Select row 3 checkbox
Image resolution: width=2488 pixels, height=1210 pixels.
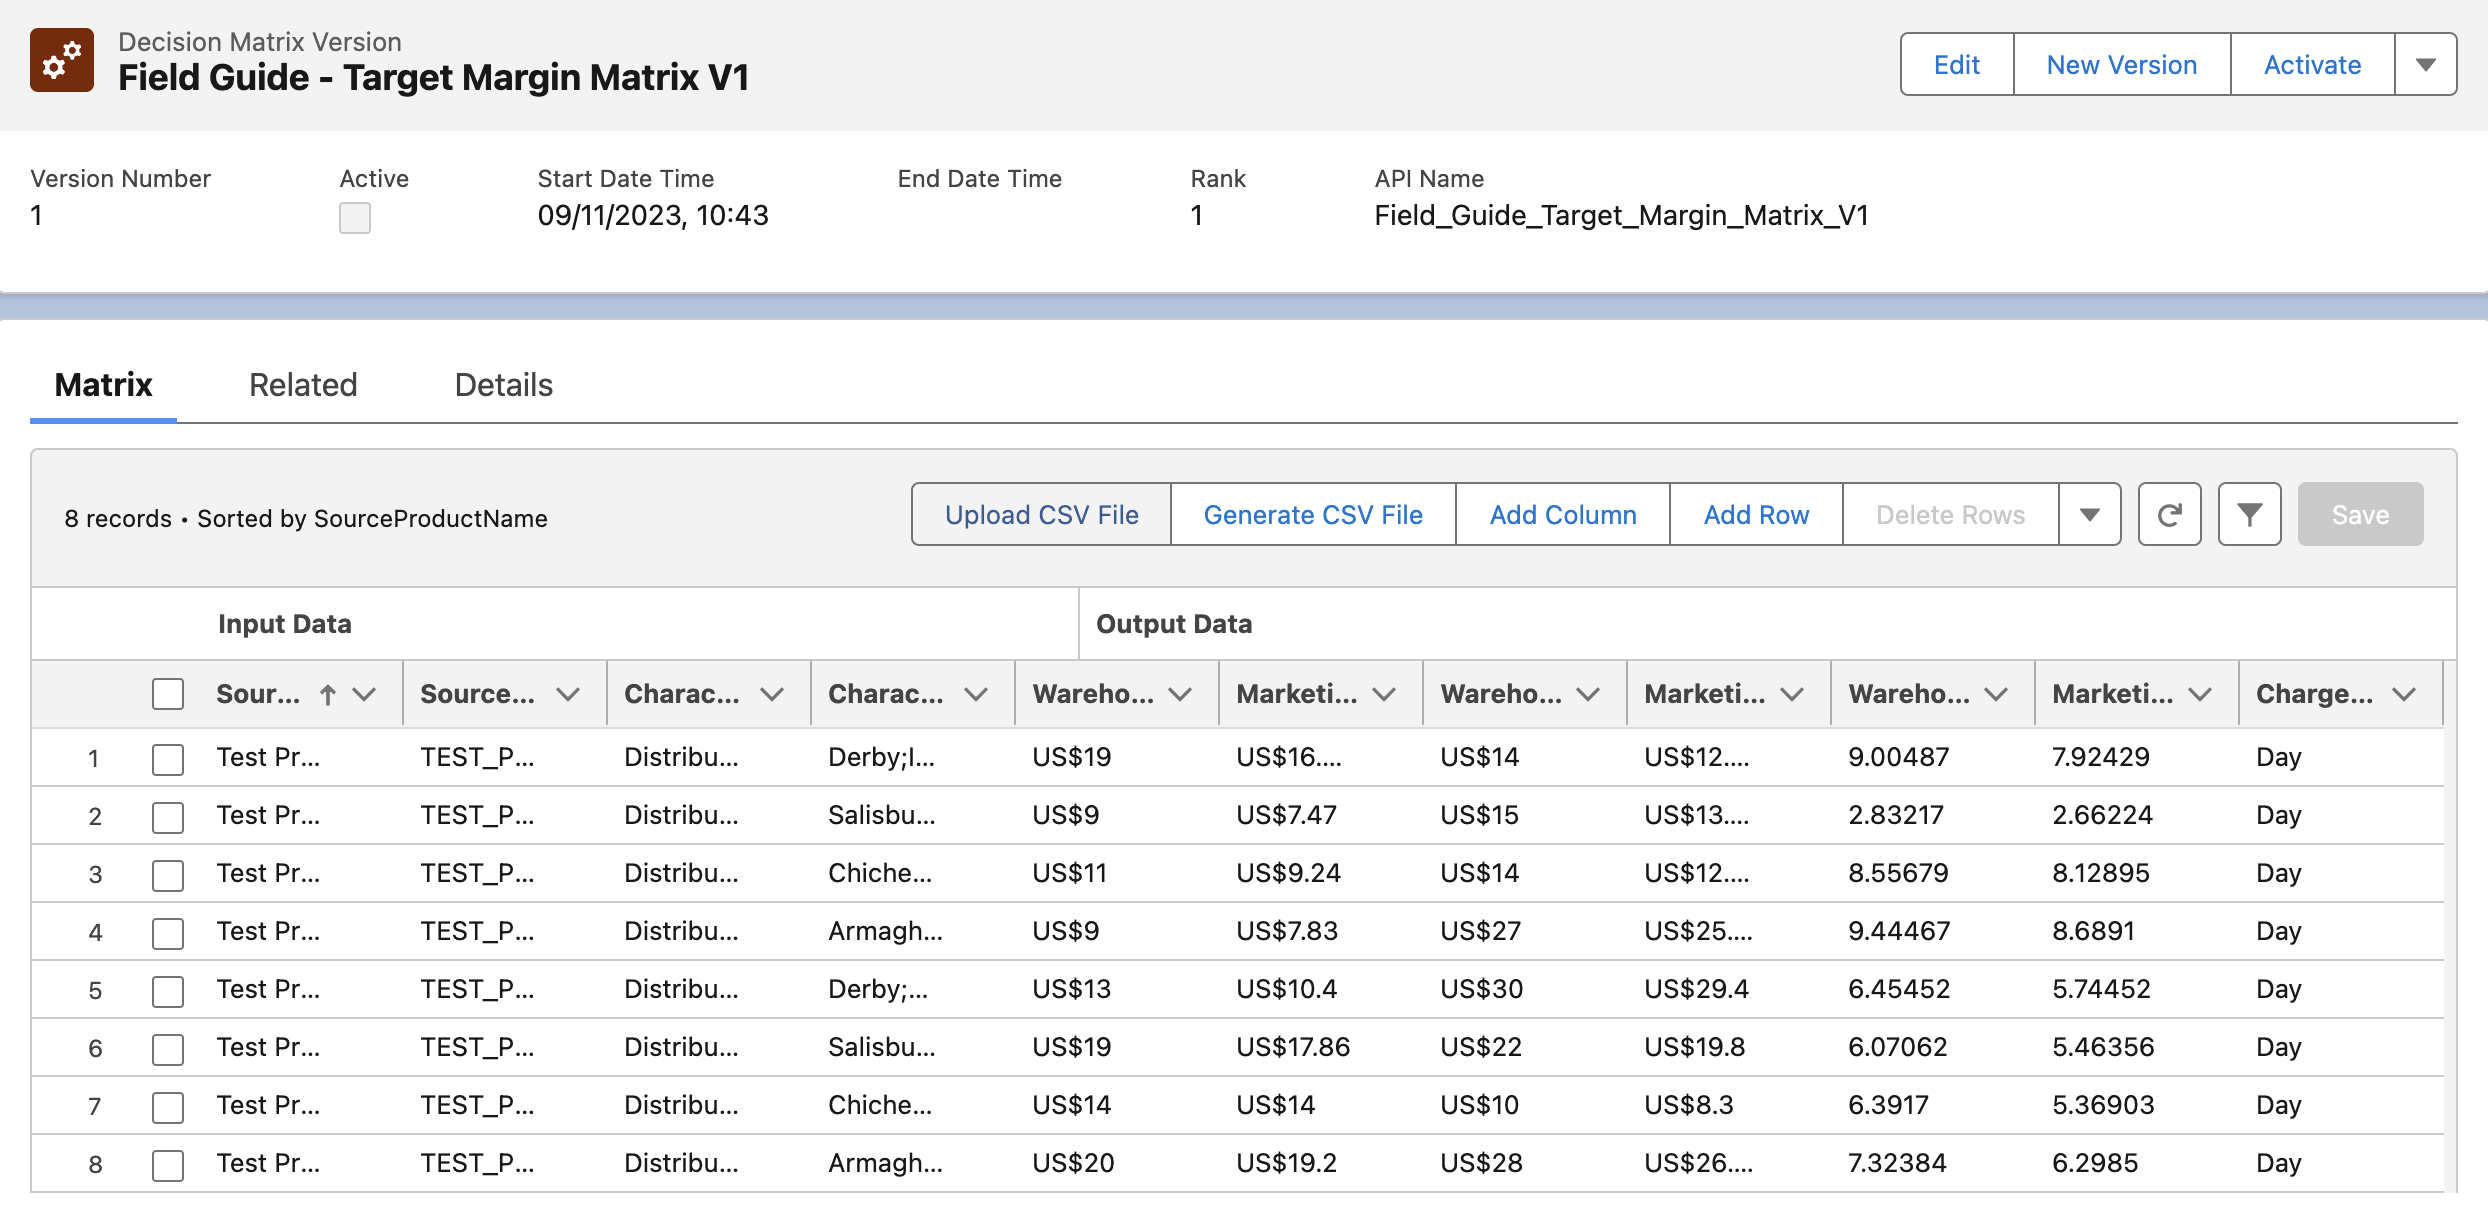coord(168,875)
